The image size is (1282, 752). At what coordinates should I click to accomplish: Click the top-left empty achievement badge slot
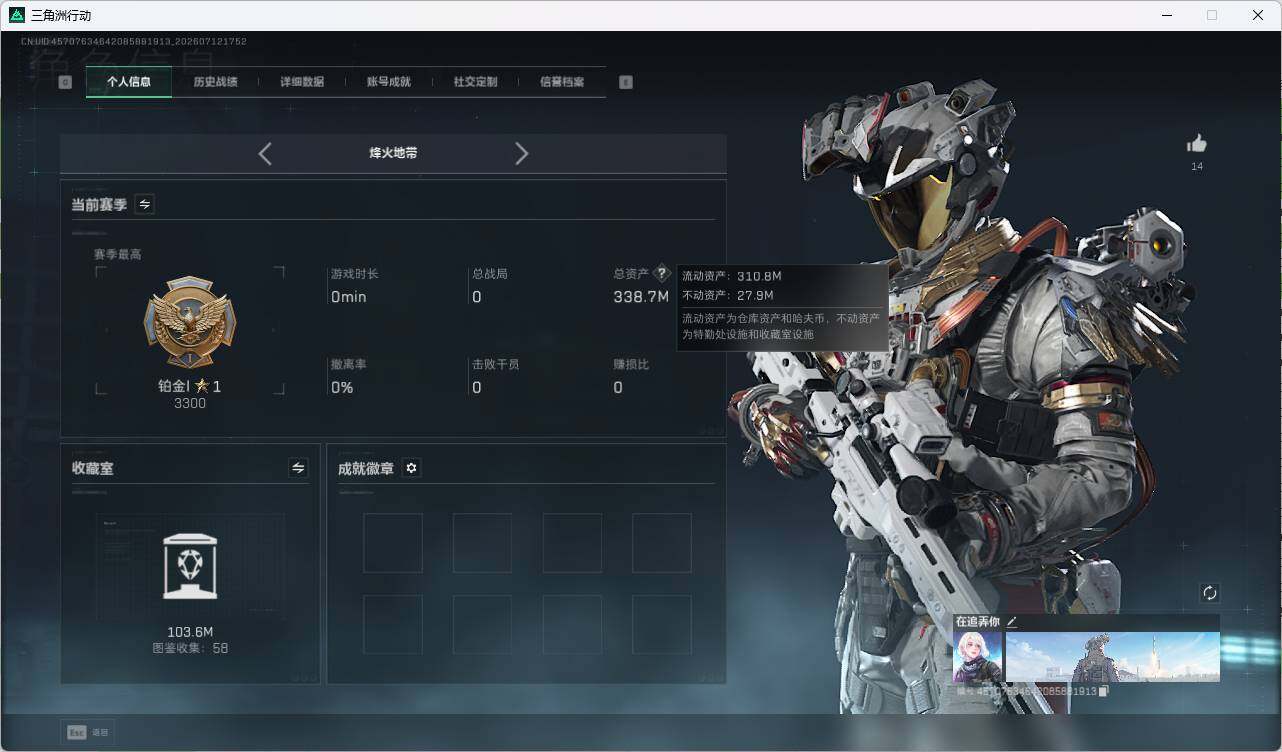pos(392,543)
